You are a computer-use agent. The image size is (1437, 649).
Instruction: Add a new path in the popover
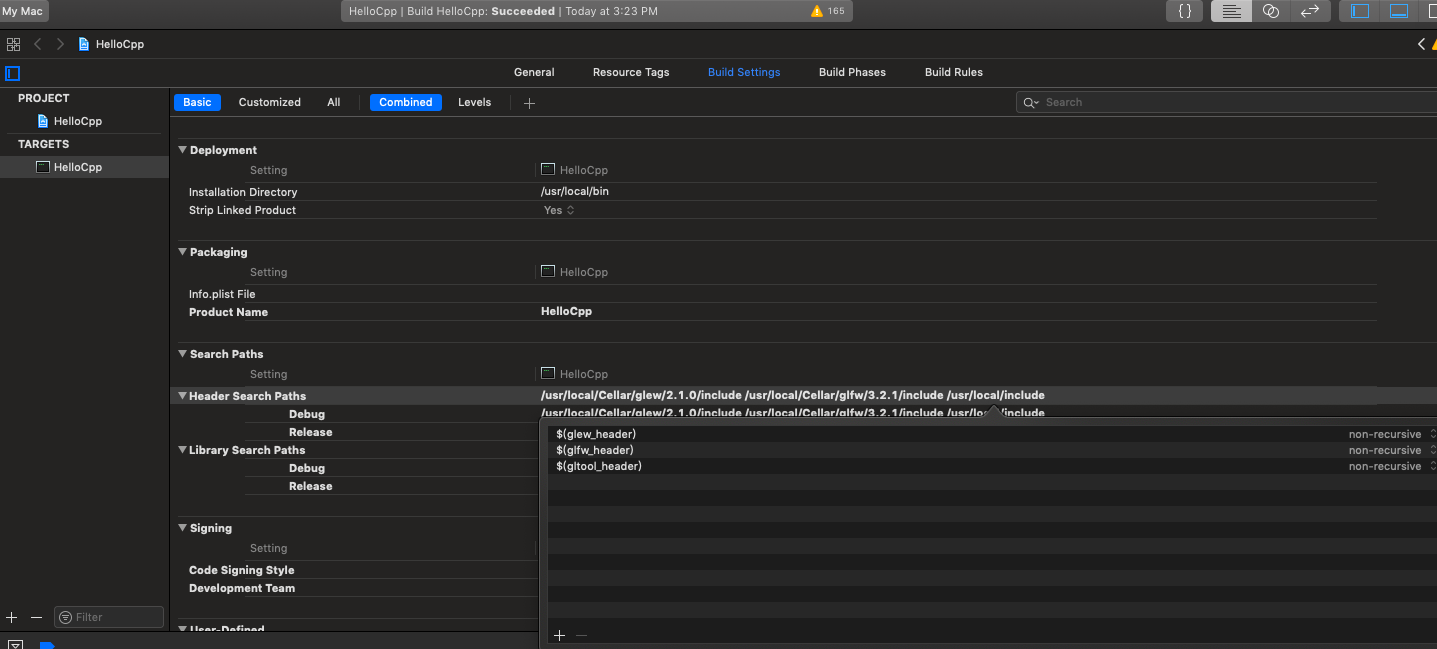pyautogui.click(x=559, y=635)
